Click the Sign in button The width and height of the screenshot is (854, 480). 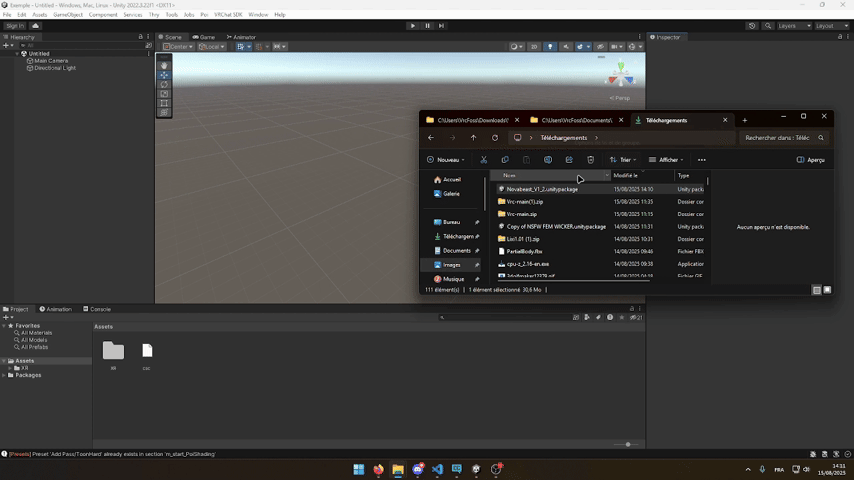click(15, 26)
